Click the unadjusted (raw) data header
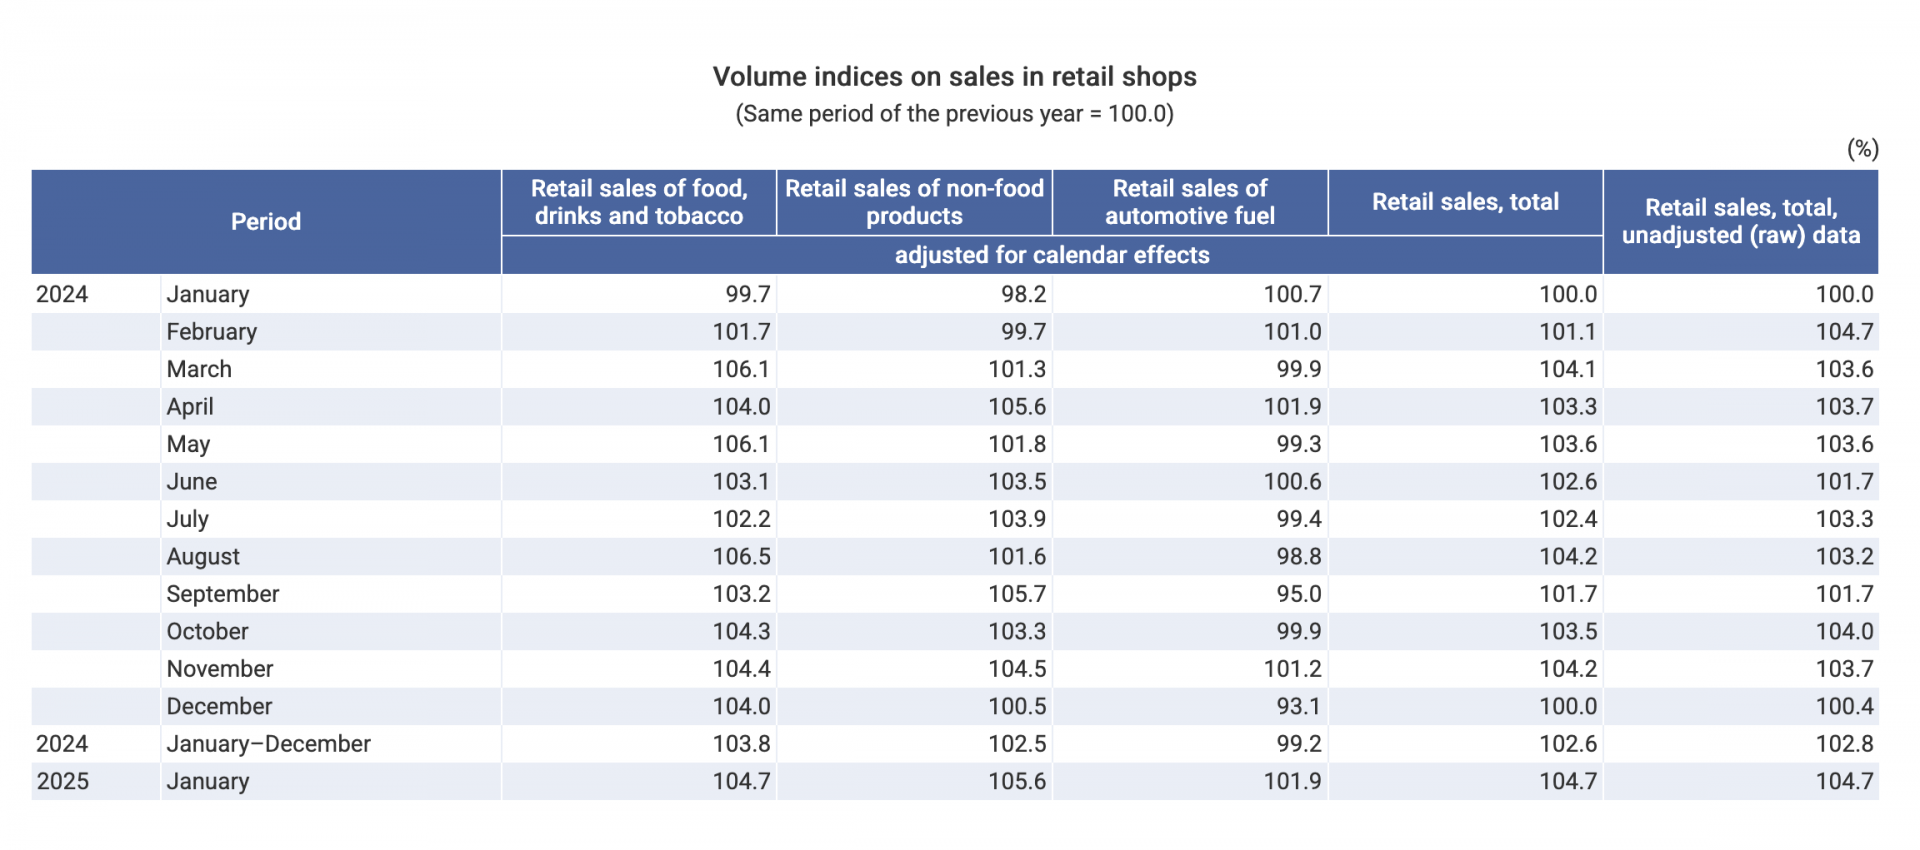This screenshot has width=1920, height=850. 1741,222
